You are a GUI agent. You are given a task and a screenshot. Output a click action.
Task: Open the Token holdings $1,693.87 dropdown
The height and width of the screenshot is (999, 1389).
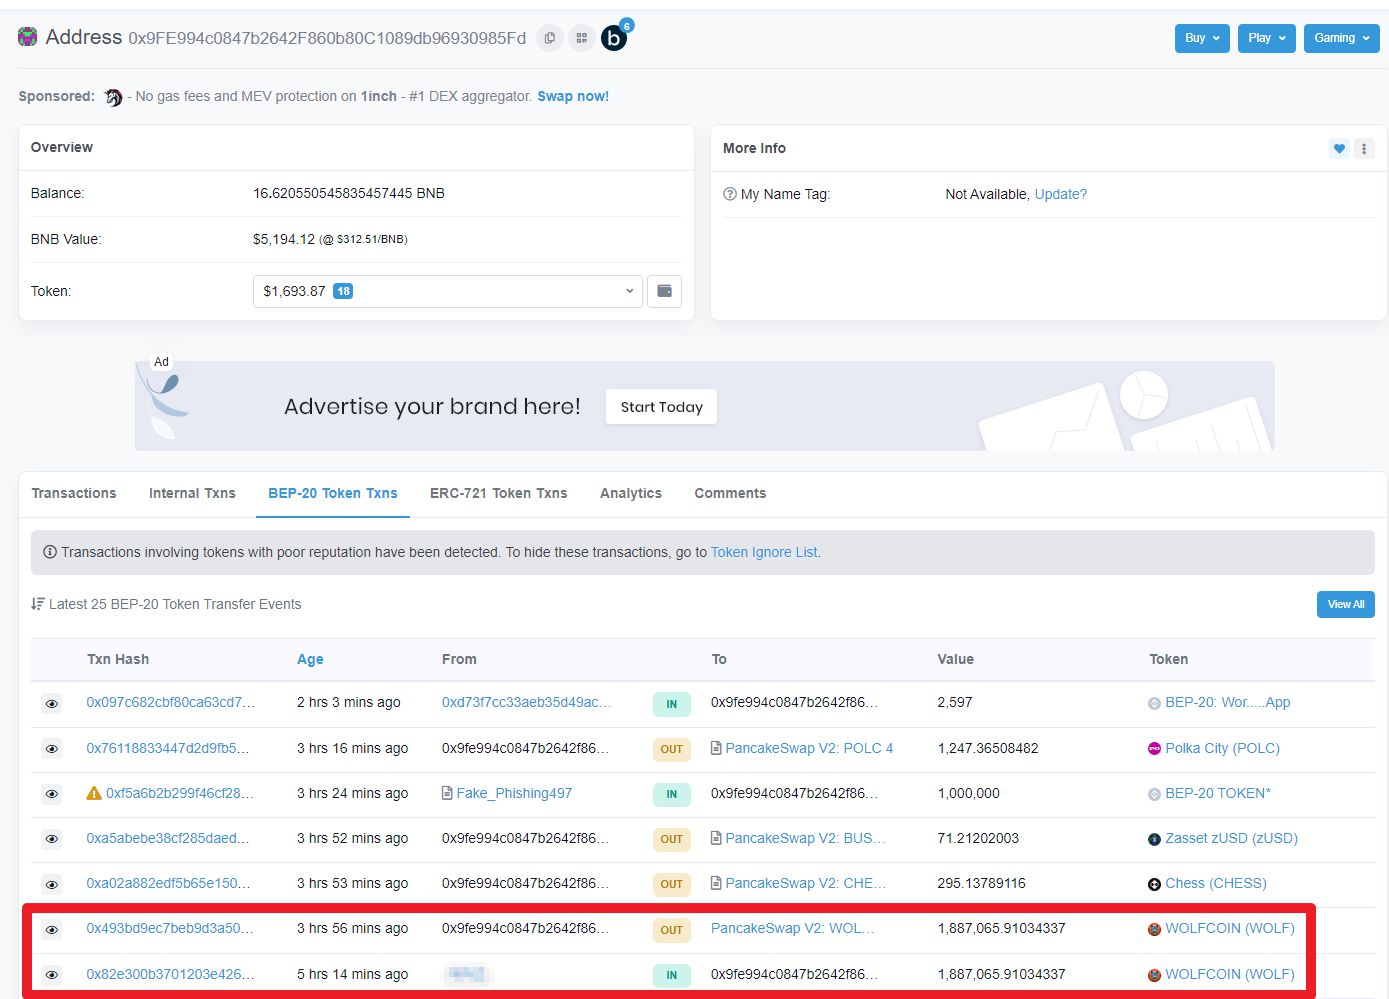[x=448, y=291]
